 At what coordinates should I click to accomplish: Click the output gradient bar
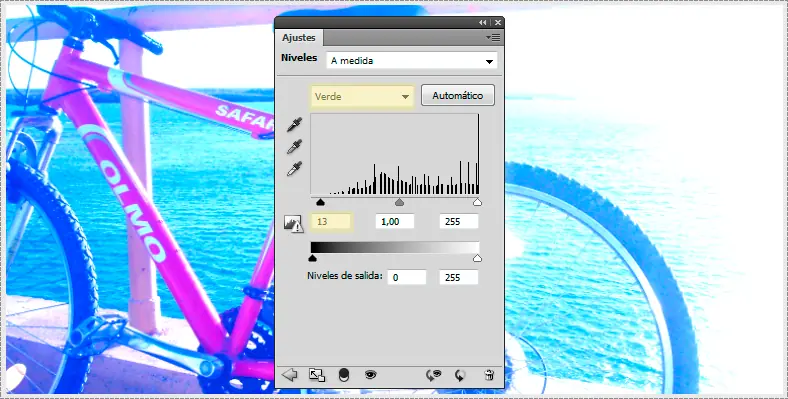pyautogui.click(x=395, y=247)
